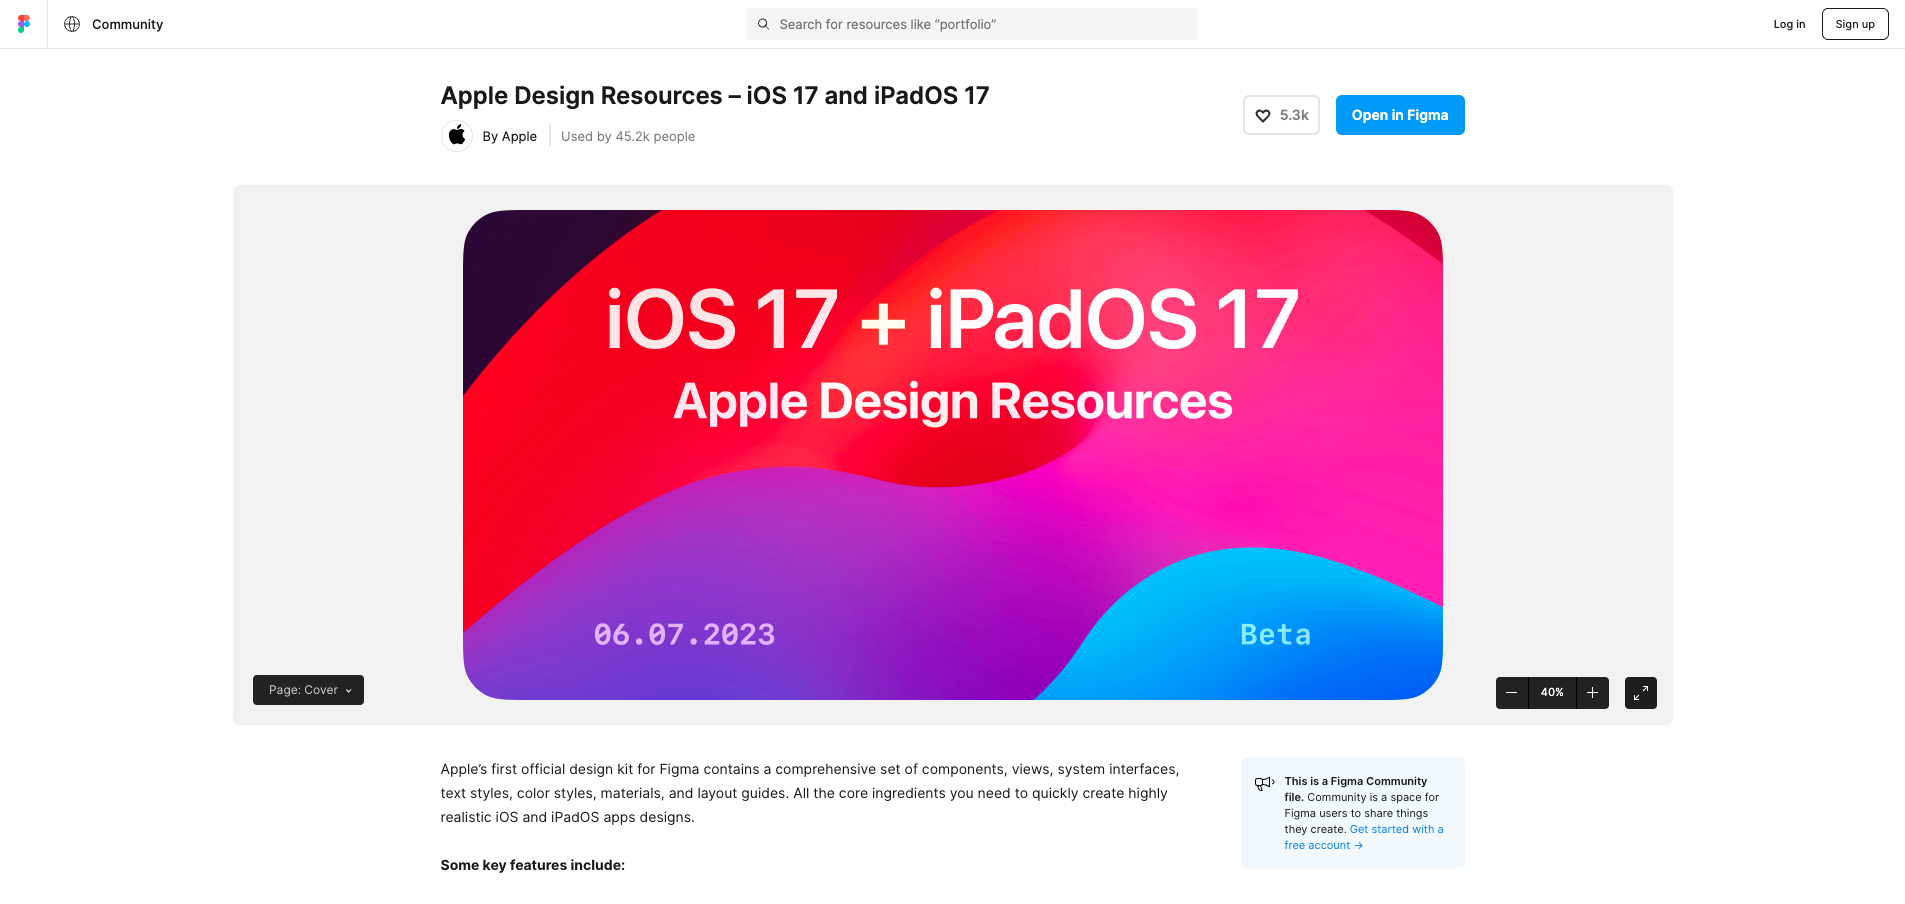The width and height of the screenshot is (1905, 904).
Task: Zoom in with the plus icon
Action: click(x=1593, y=693)
